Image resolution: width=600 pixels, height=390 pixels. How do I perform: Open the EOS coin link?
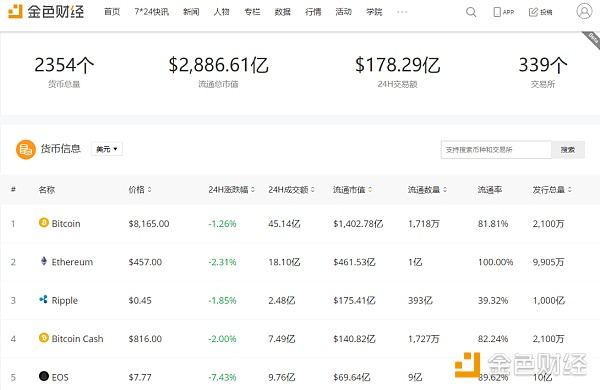pyautogui.click(x=60, y=377)
